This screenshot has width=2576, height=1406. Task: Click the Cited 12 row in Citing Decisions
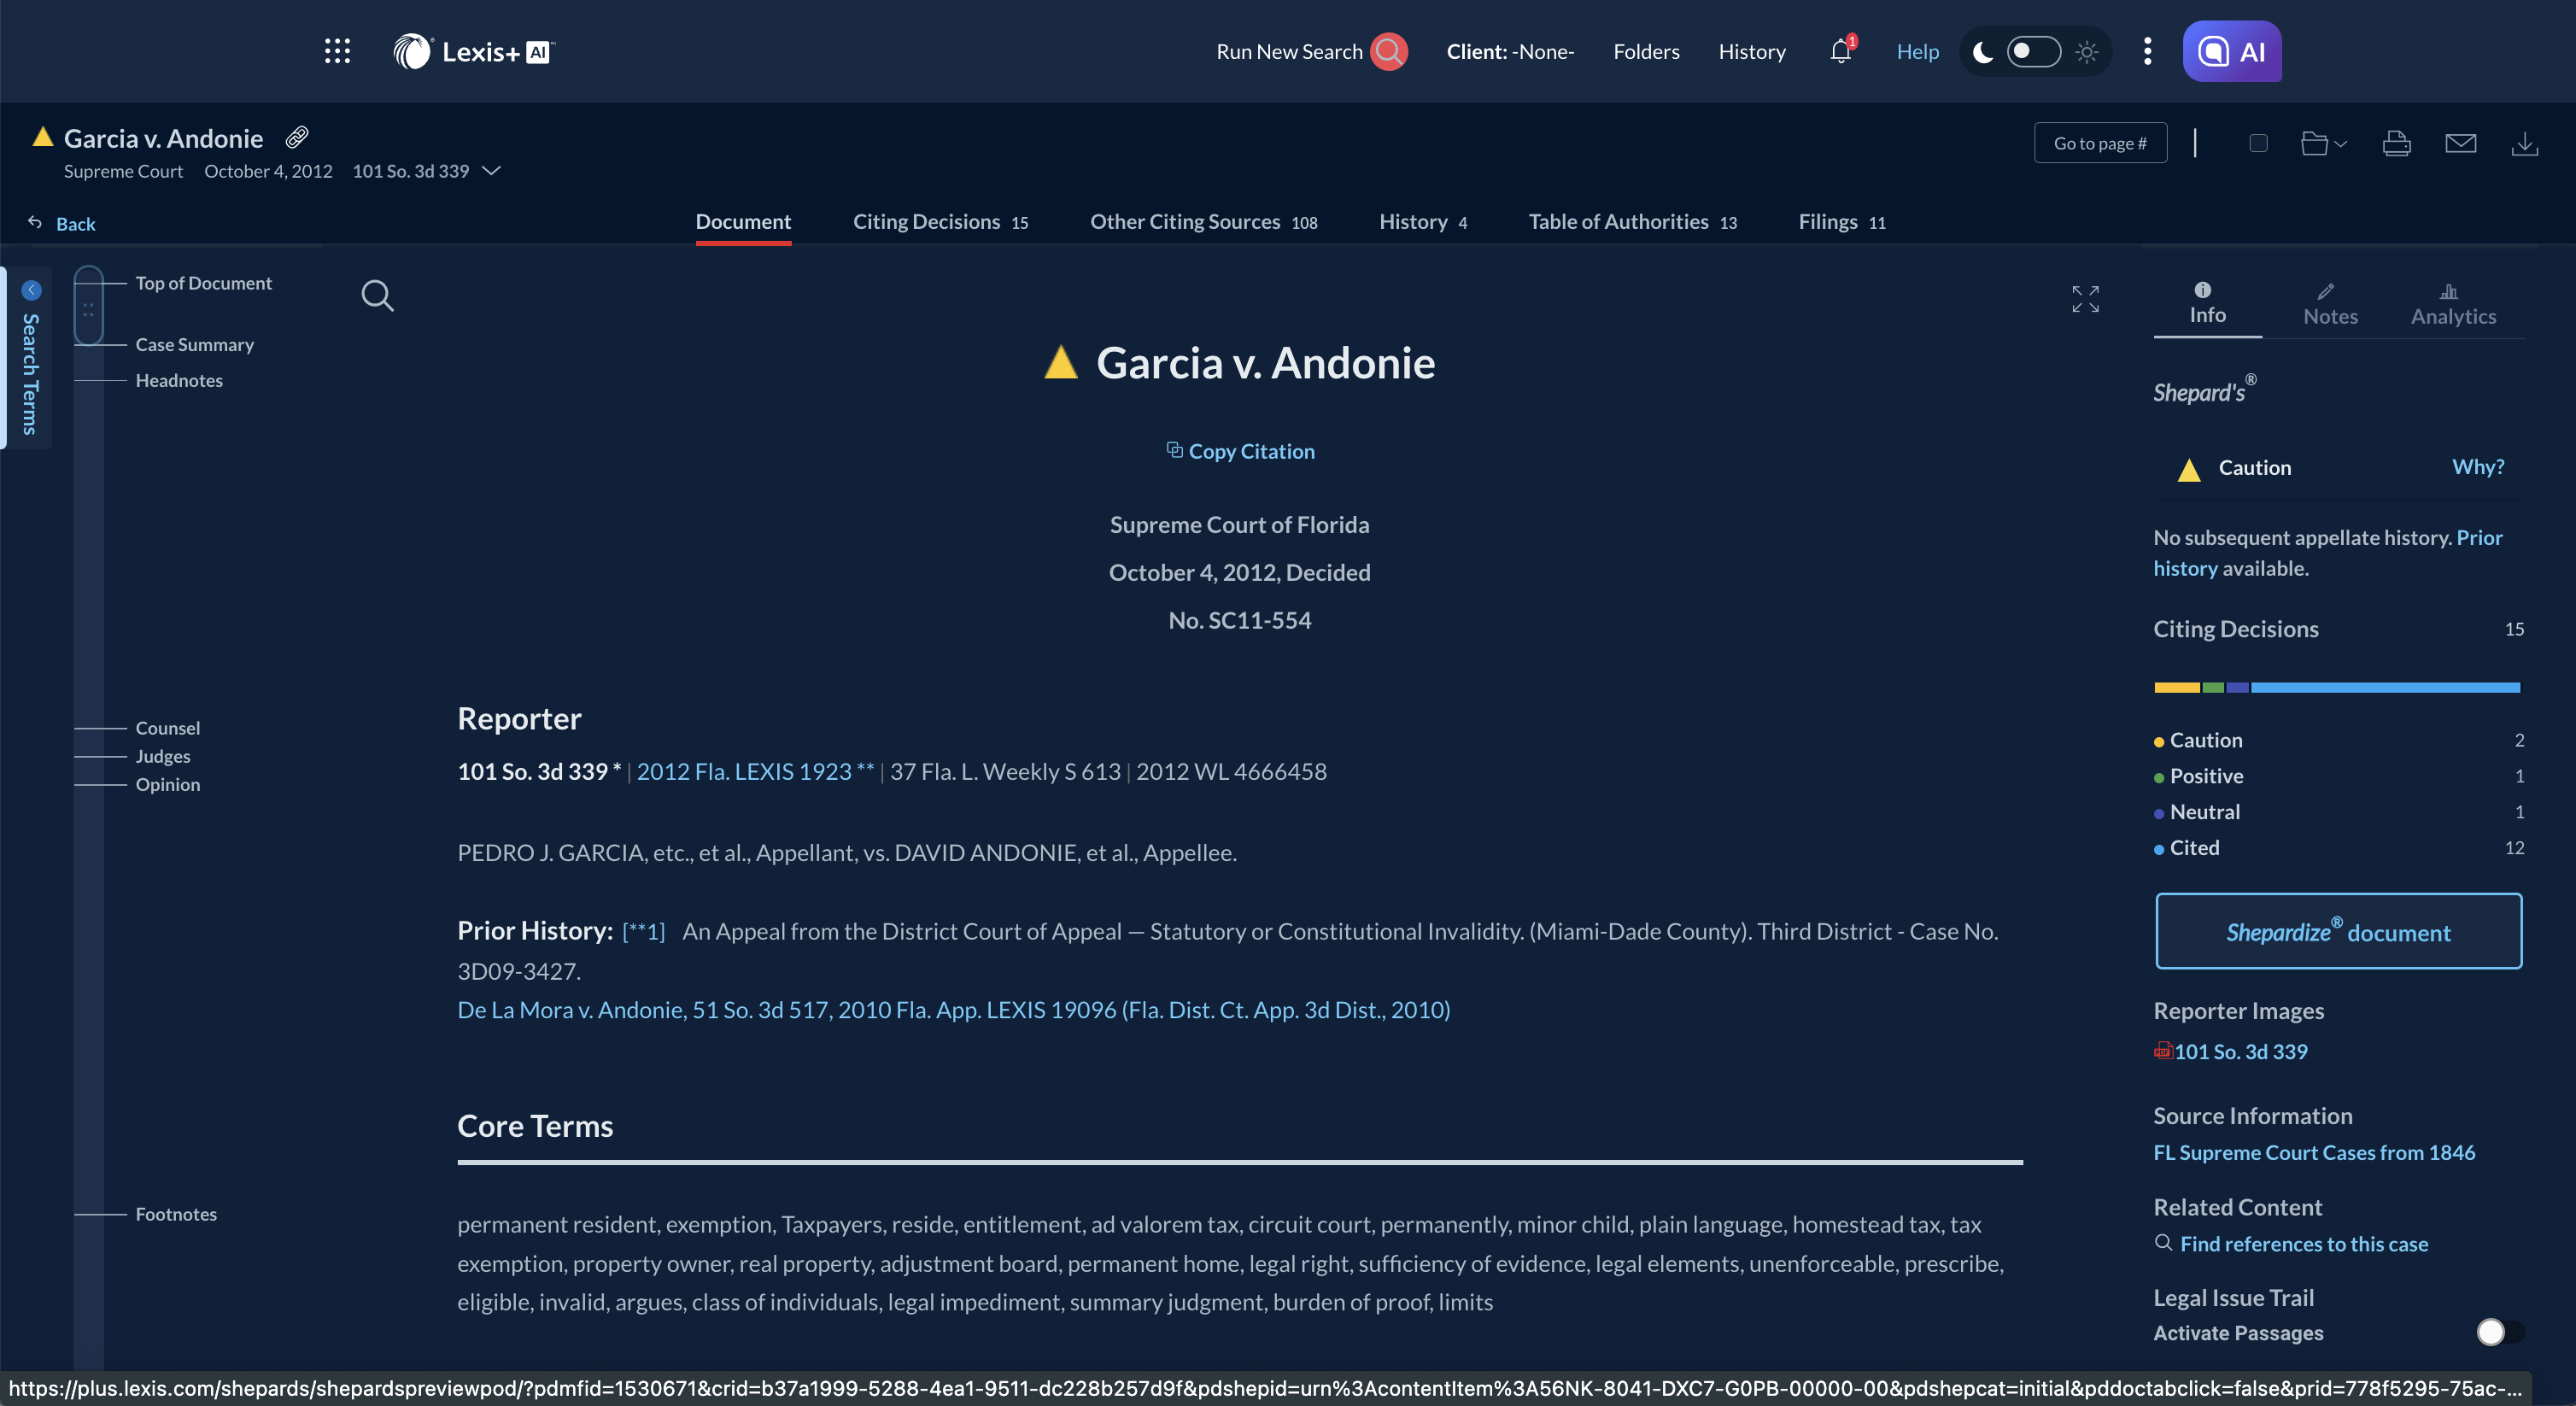[2338, 847]
